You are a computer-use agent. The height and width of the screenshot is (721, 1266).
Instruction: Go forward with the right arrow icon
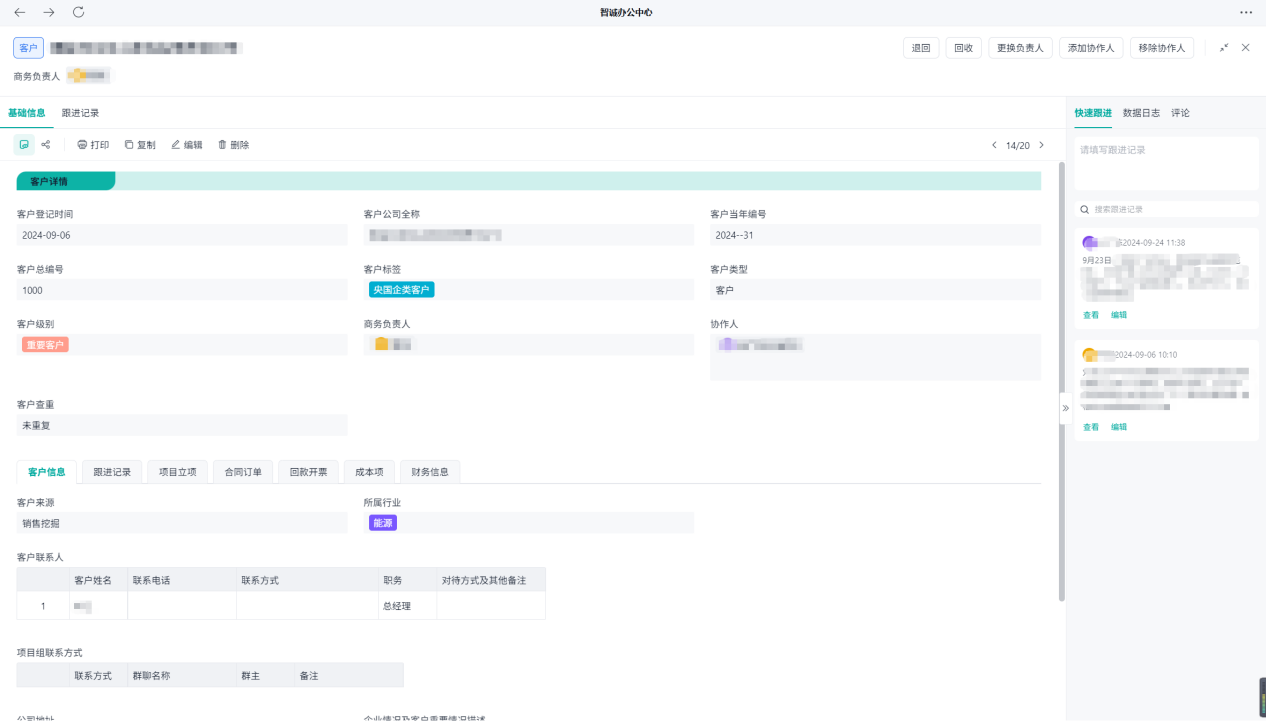(49, 13)
